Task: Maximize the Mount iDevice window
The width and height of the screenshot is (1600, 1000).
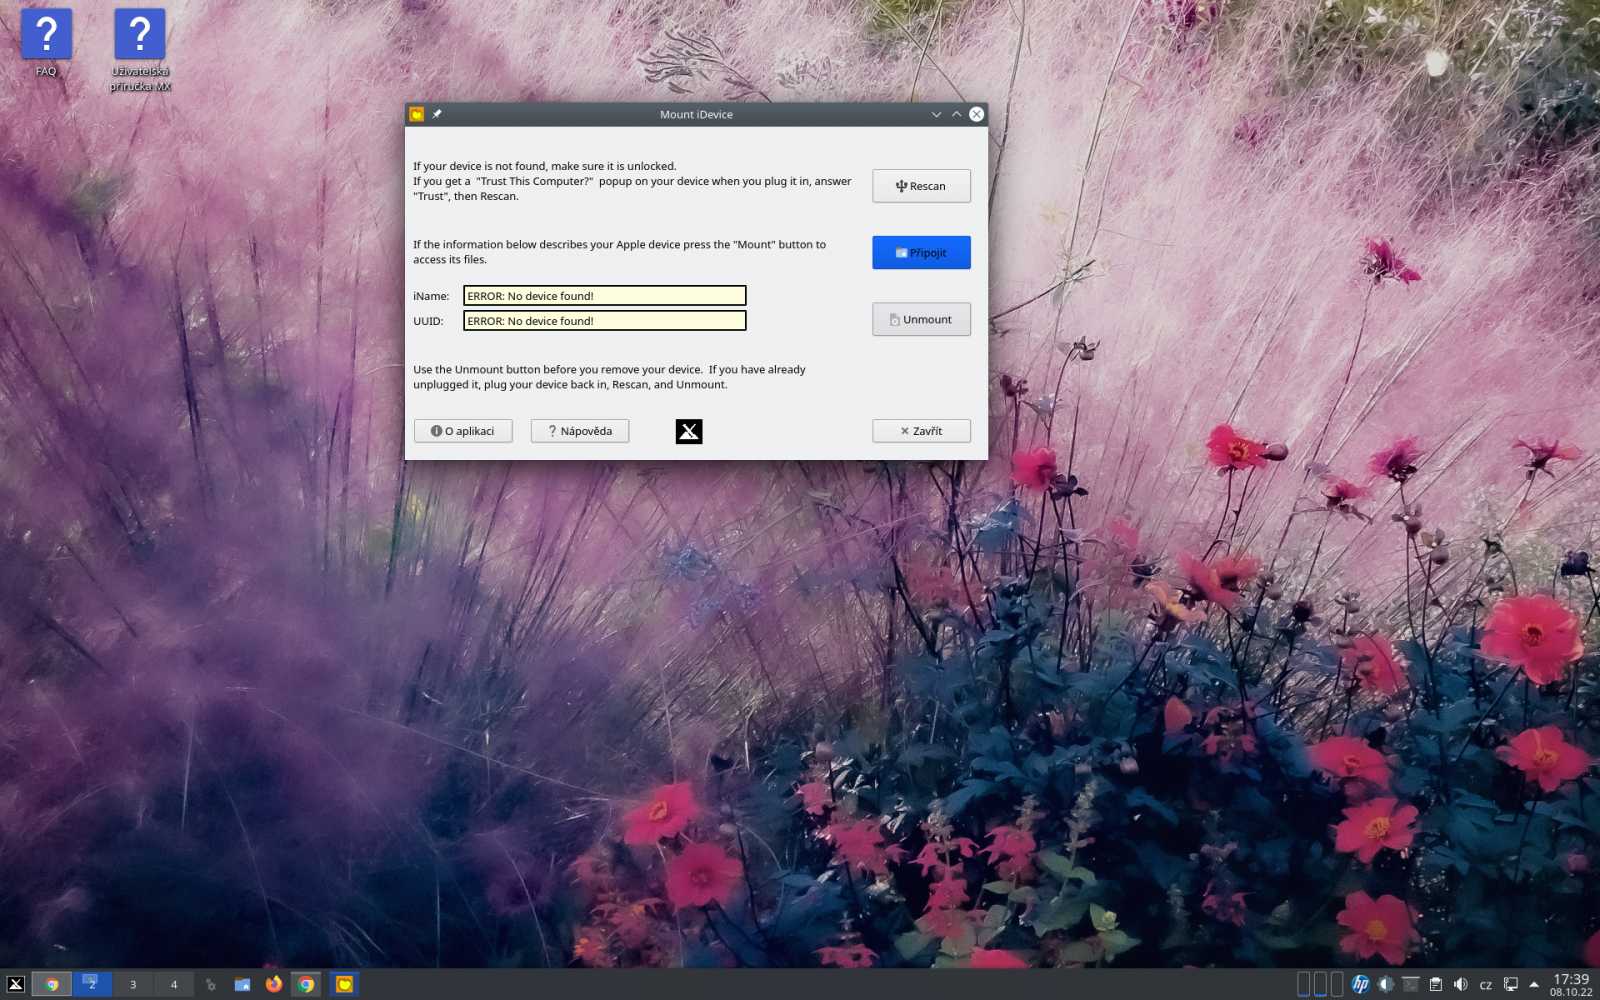Action: [956, 114]
